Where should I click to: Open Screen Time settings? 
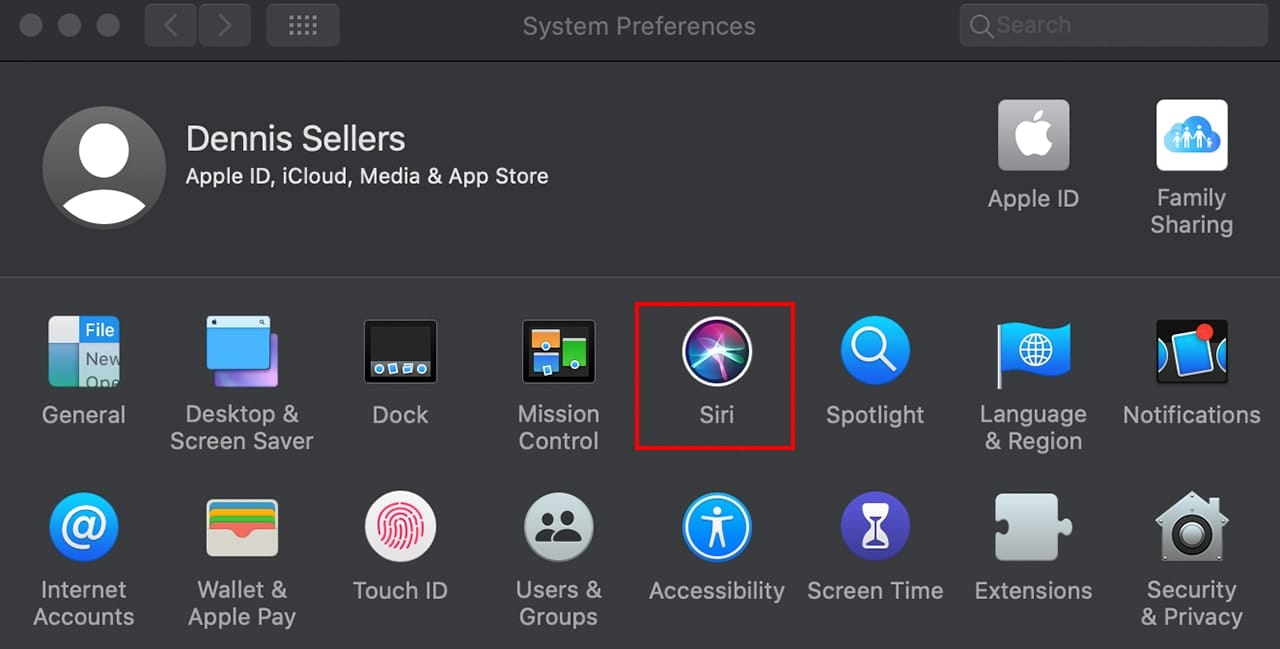[875, 528]
